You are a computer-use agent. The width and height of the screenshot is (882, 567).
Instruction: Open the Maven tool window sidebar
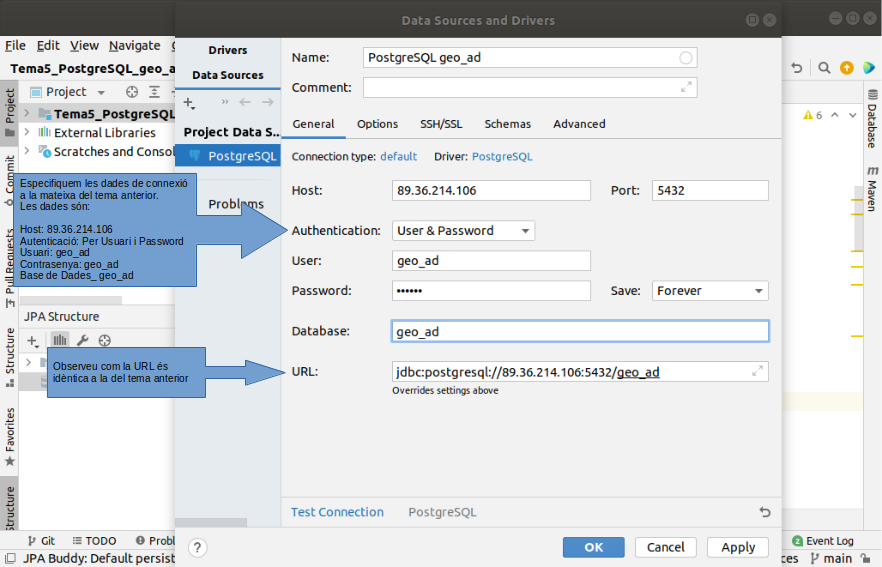pyautogui.click(x=872, y=188)
